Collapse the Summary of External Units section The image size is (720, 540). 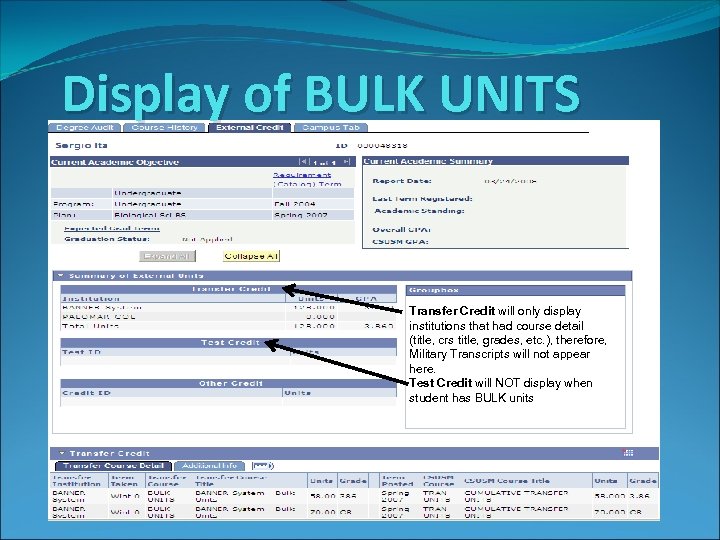[61, 275]
